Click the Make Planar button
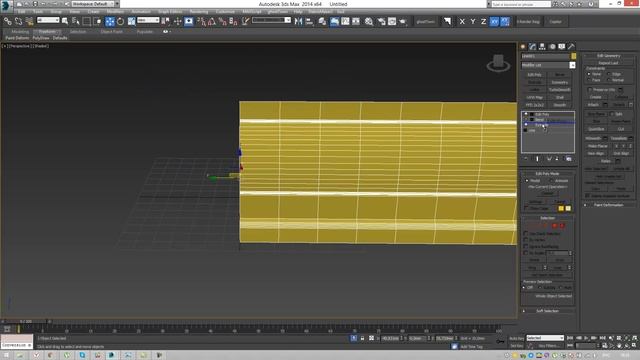This screenshot has width=640, height=360. 598,146
